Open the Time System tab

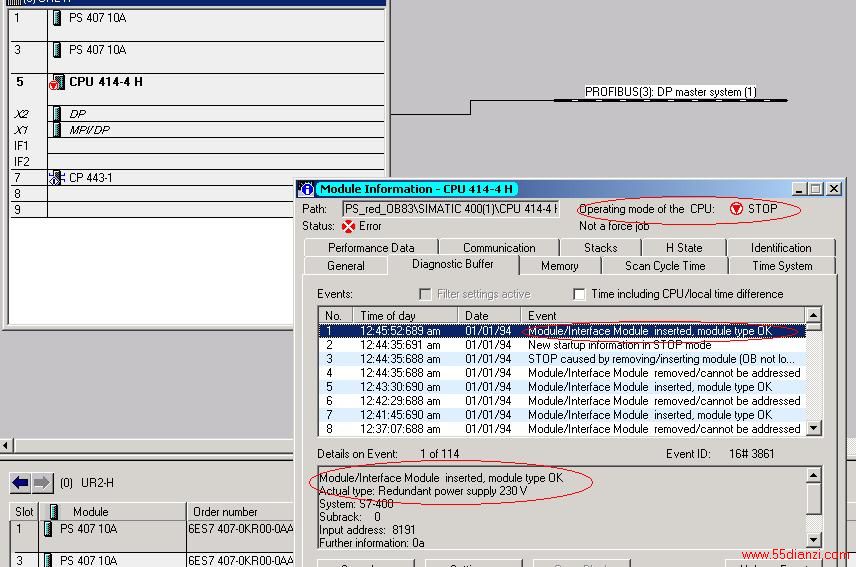(x=782, y=266)
